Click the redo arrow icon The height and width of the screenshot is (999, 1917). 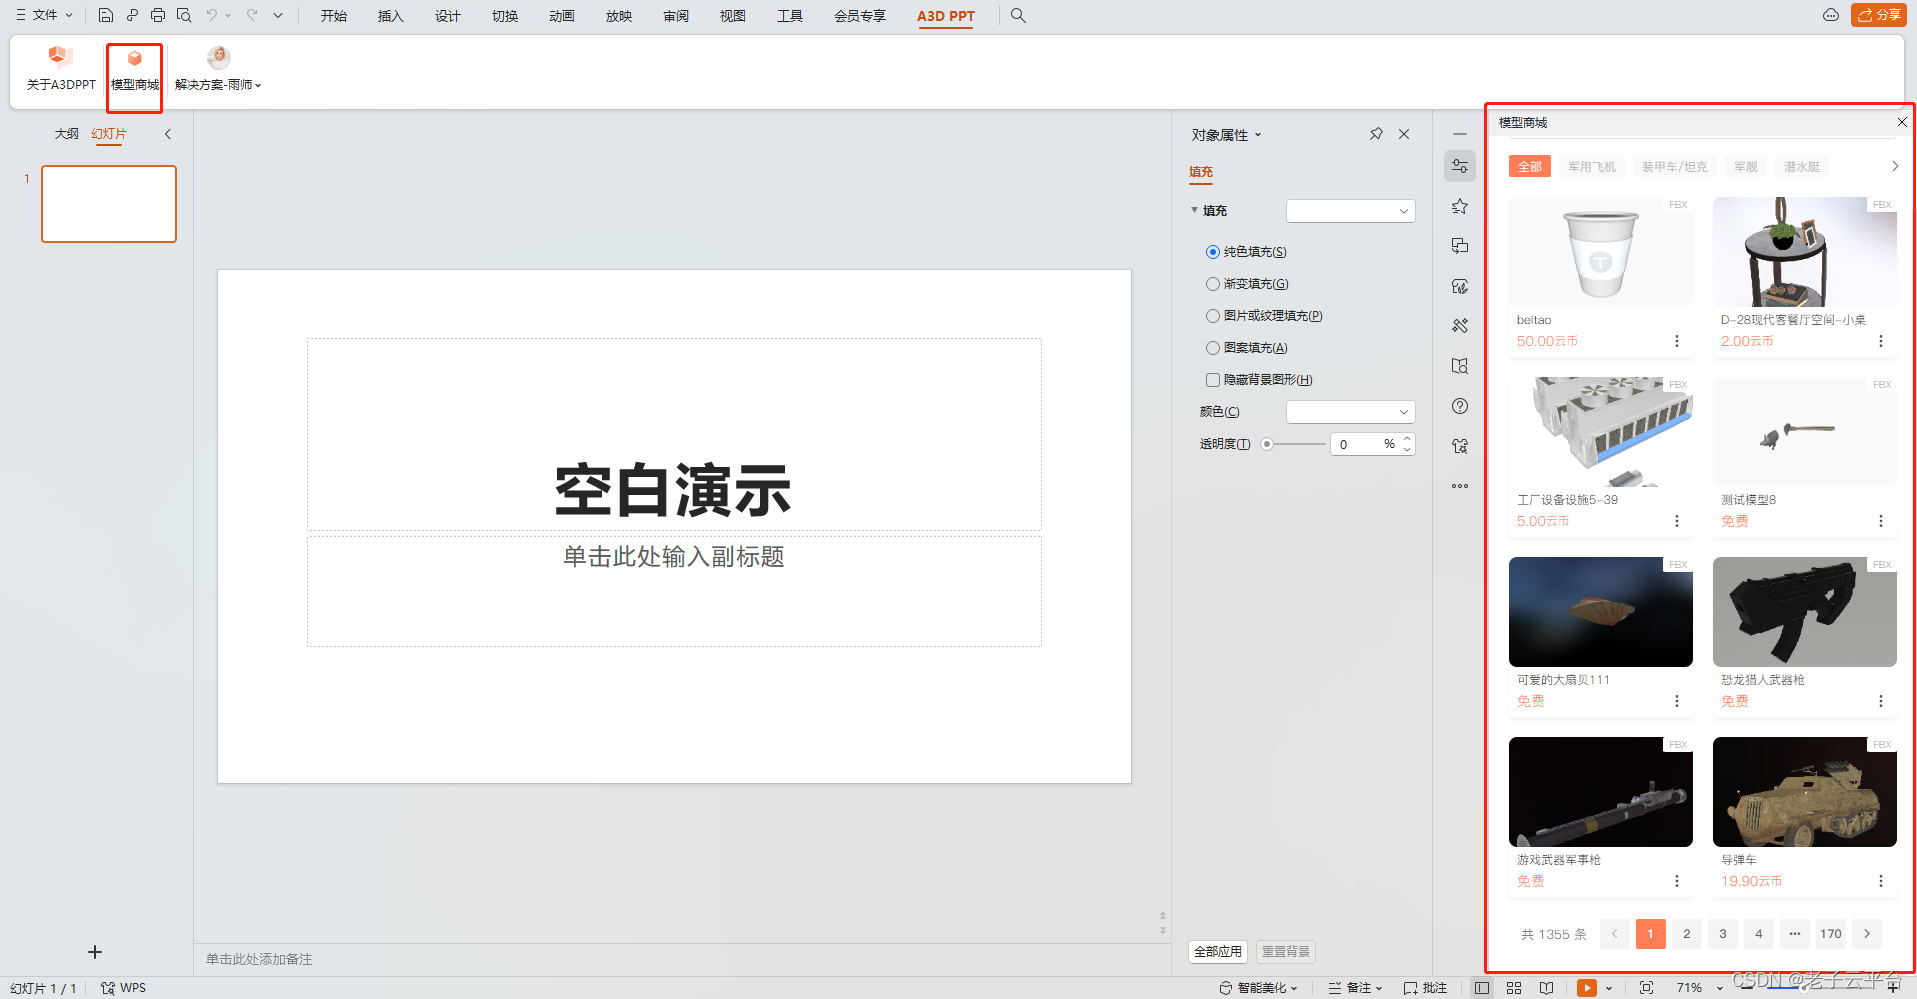point(252,15)
